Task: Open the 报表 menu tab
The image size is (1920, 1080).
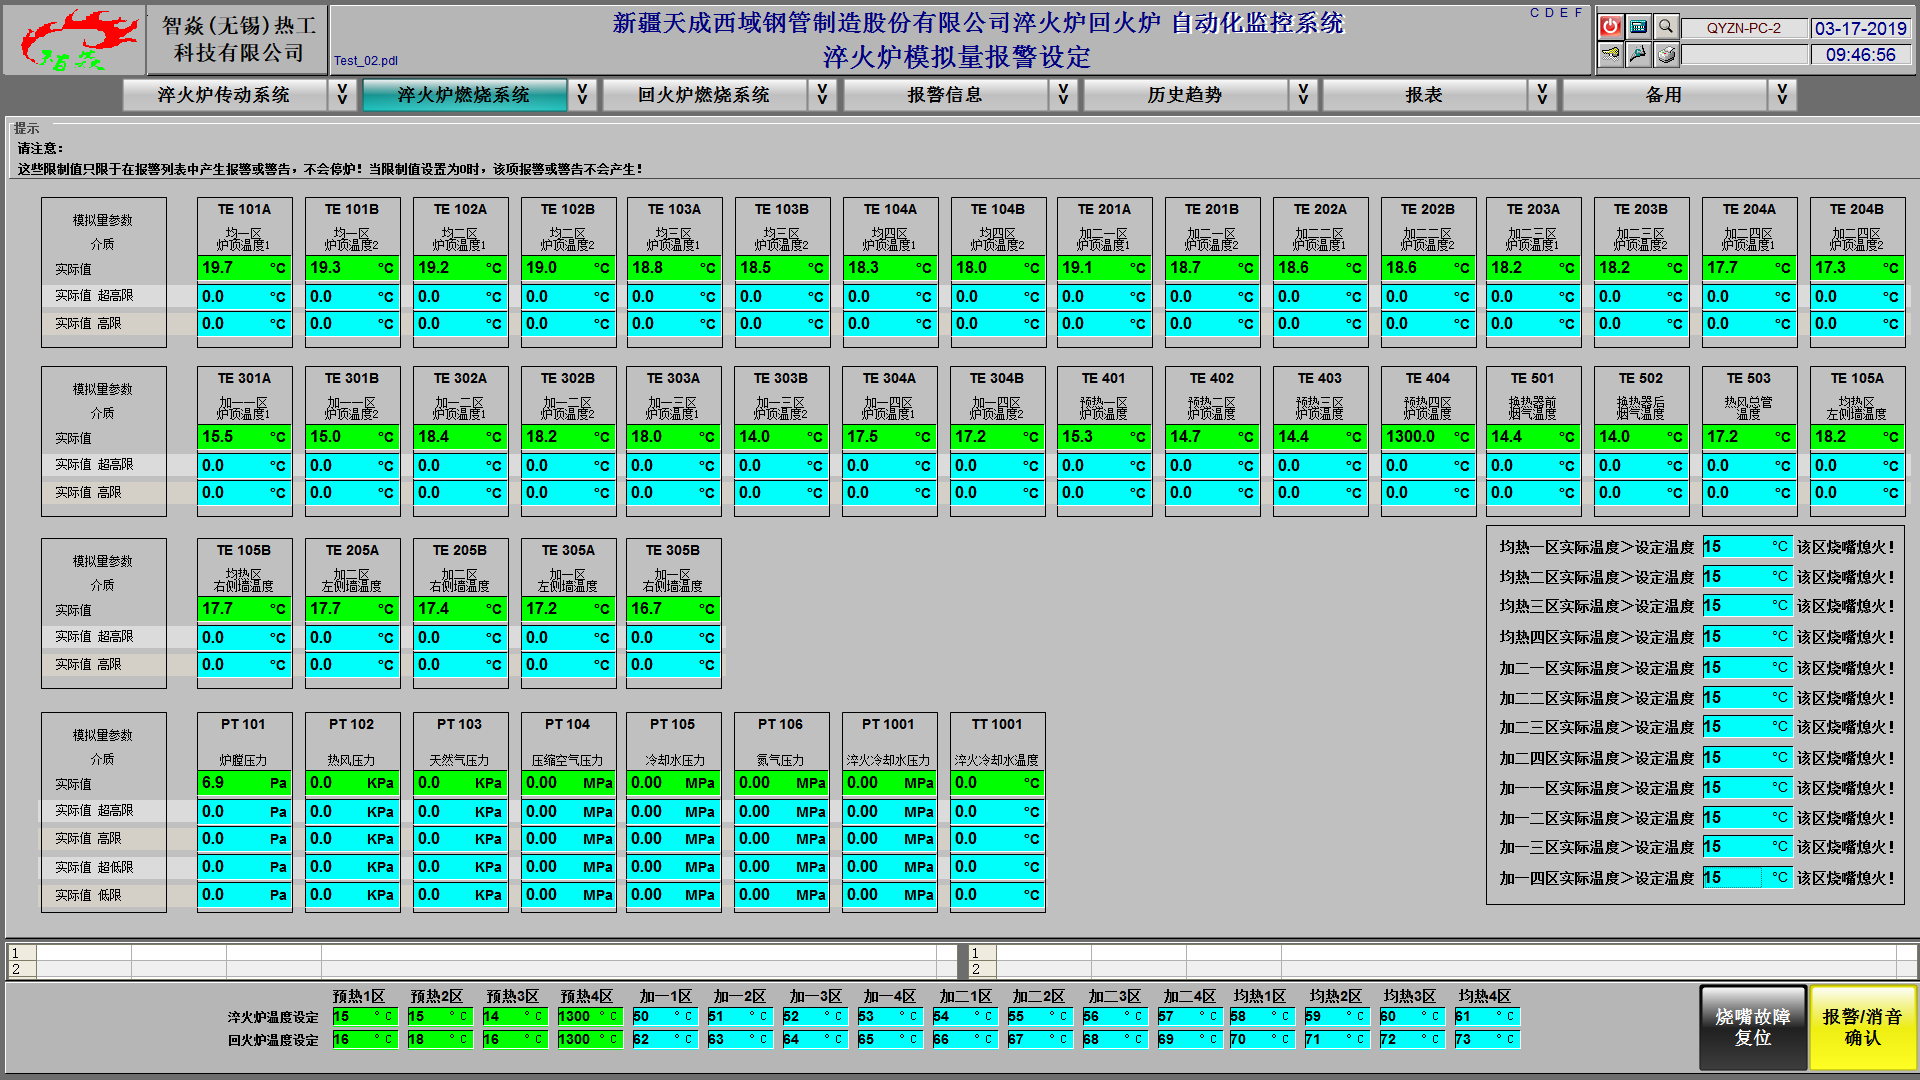Action: point(1424,95)
